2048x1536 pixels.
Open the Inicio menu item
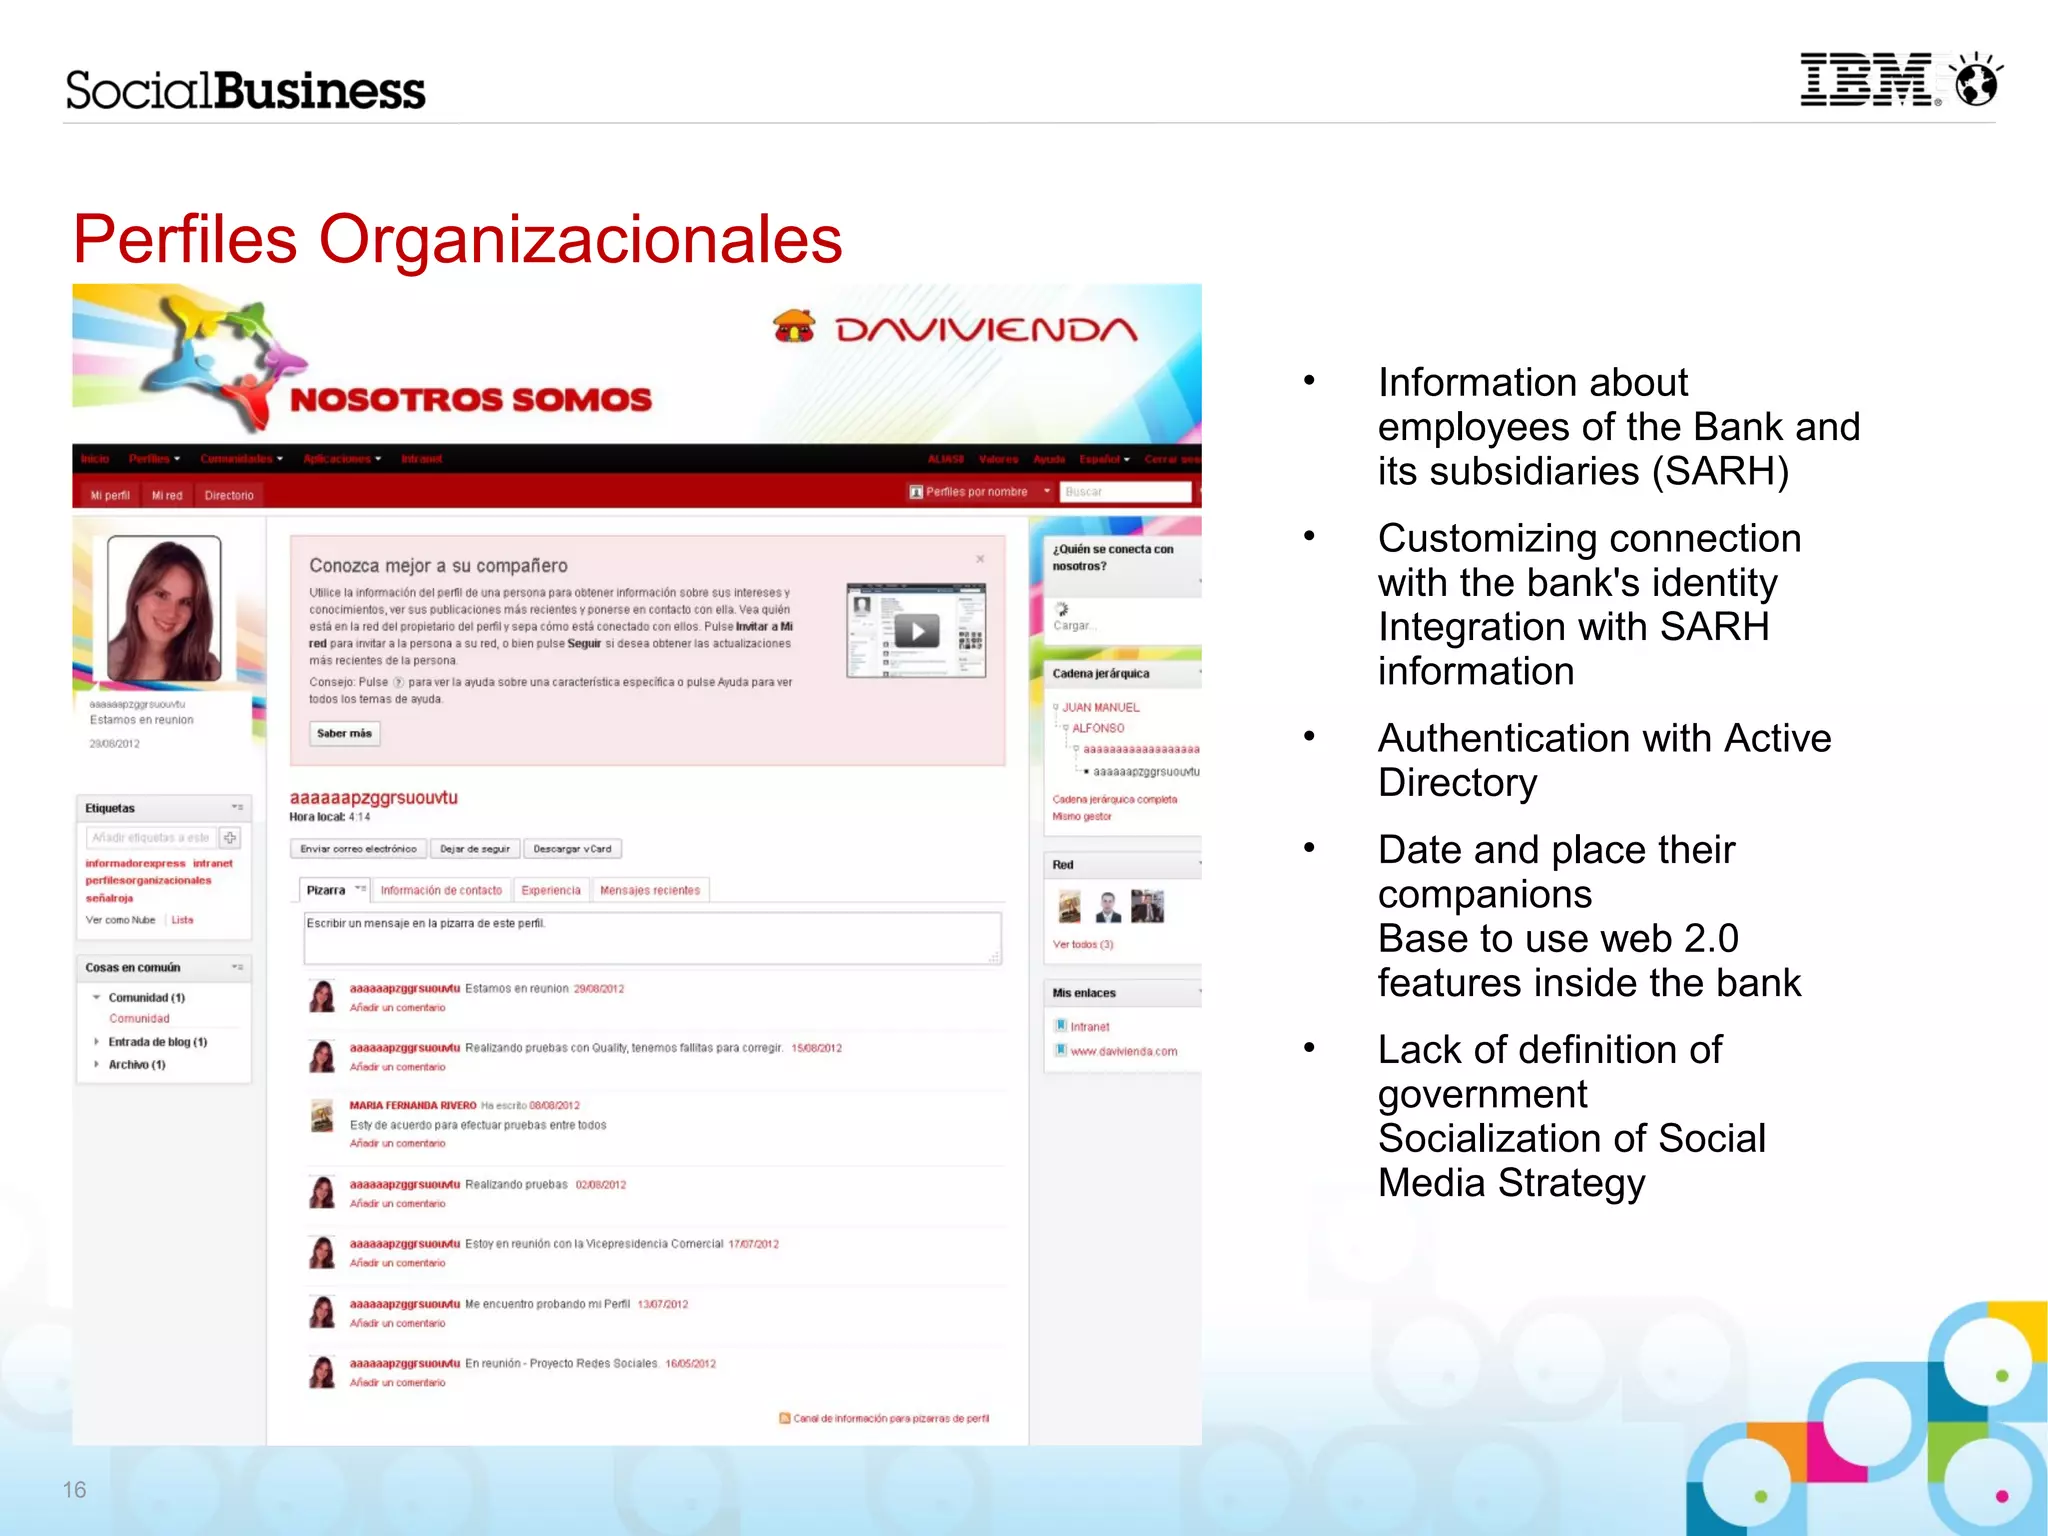click(x=95, y=459)
